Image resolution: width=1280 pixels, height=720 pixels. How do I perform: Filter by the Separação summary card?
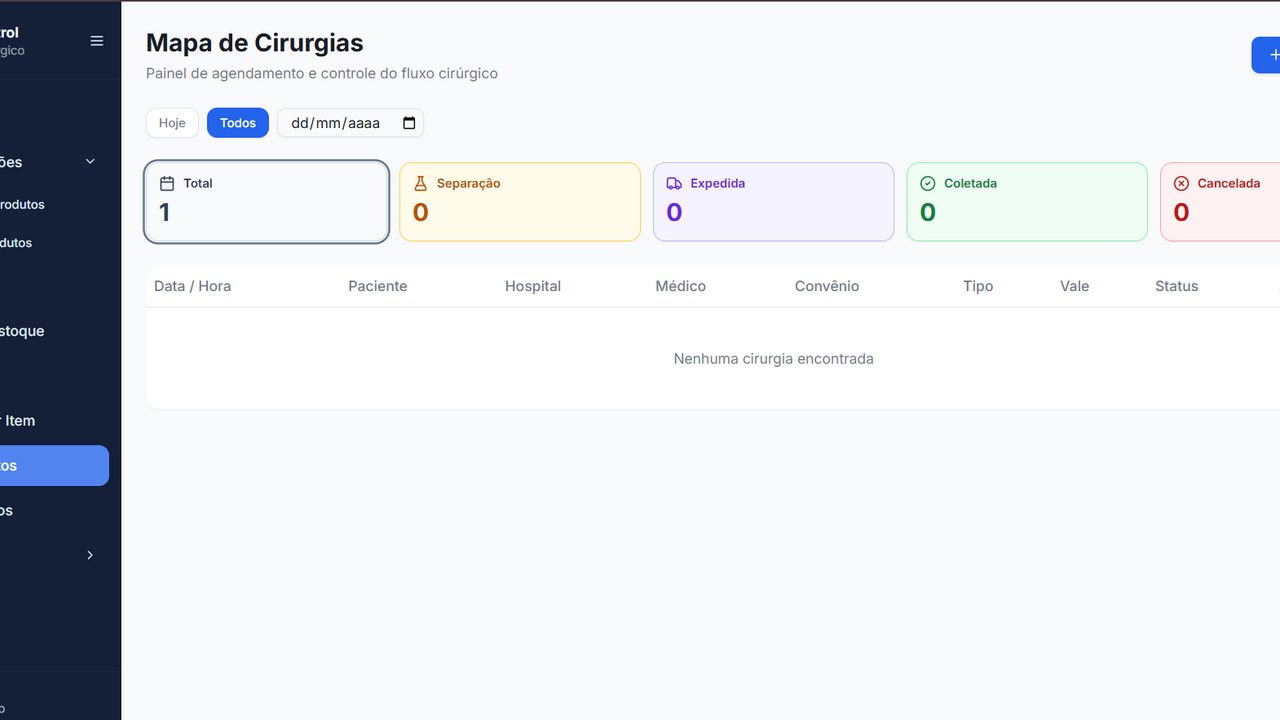tap(520, 202)
